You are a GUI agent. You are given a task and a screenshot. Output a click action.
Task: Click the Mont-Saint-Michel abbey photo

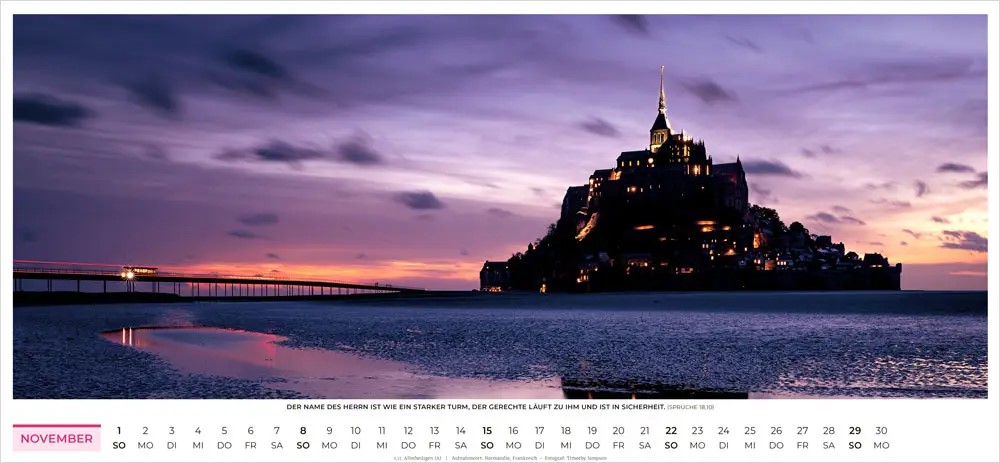tap(500, 207)
